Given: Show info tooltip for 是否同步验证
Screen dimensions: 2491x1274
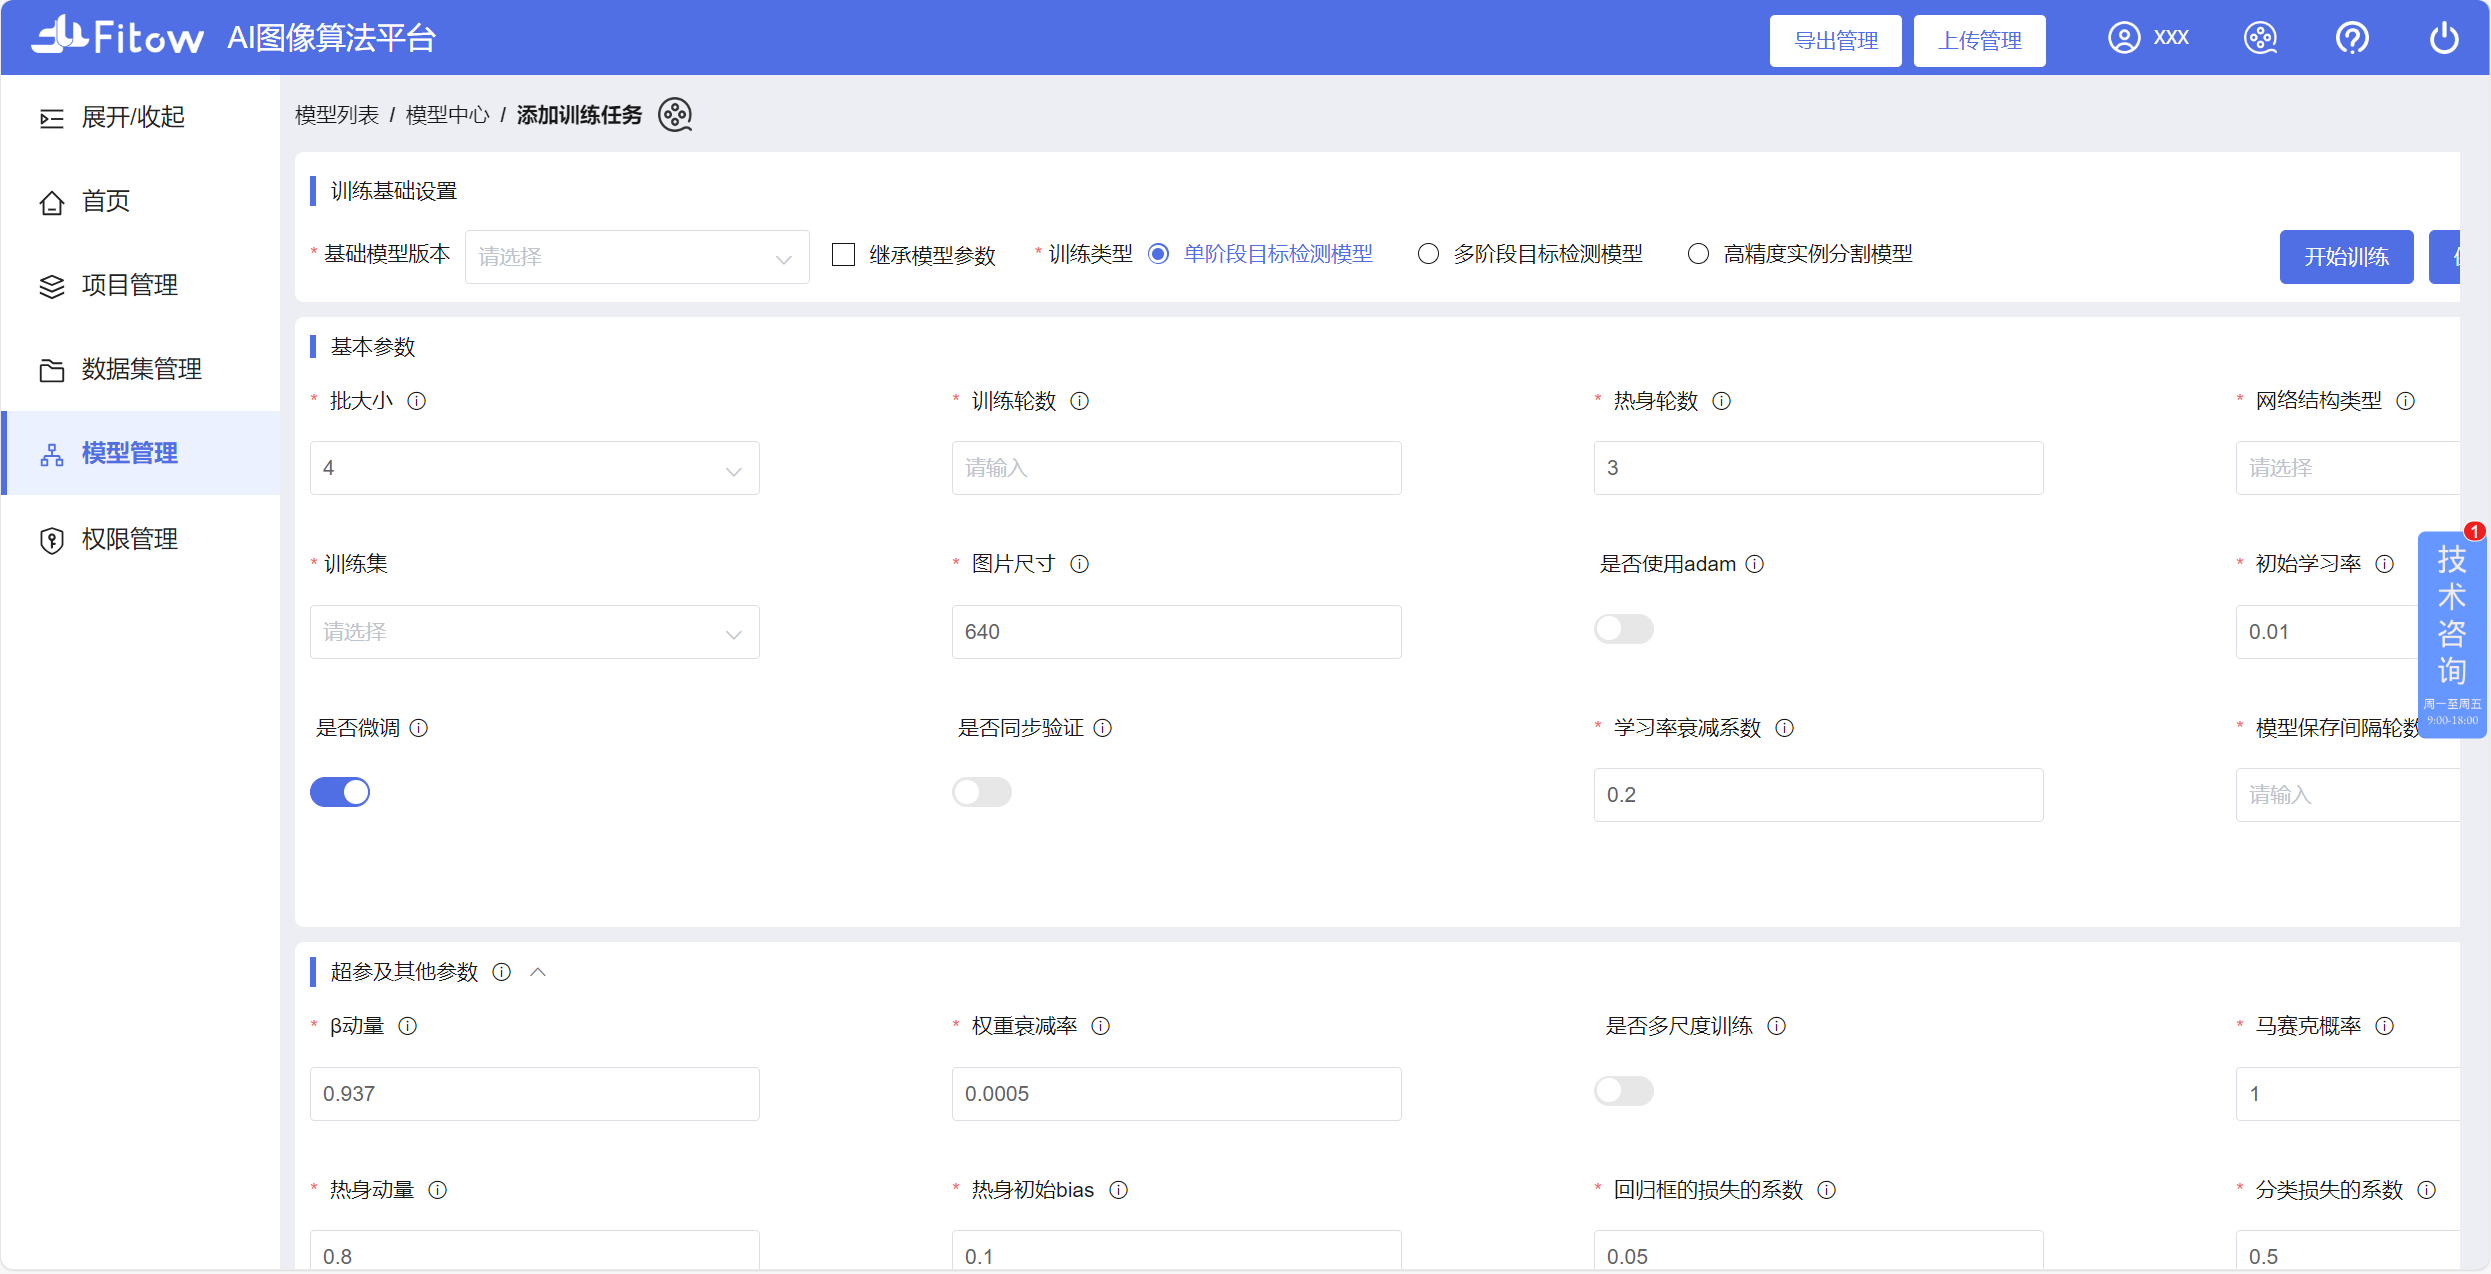Looking at the screenshot, I should pos(1103,728).
